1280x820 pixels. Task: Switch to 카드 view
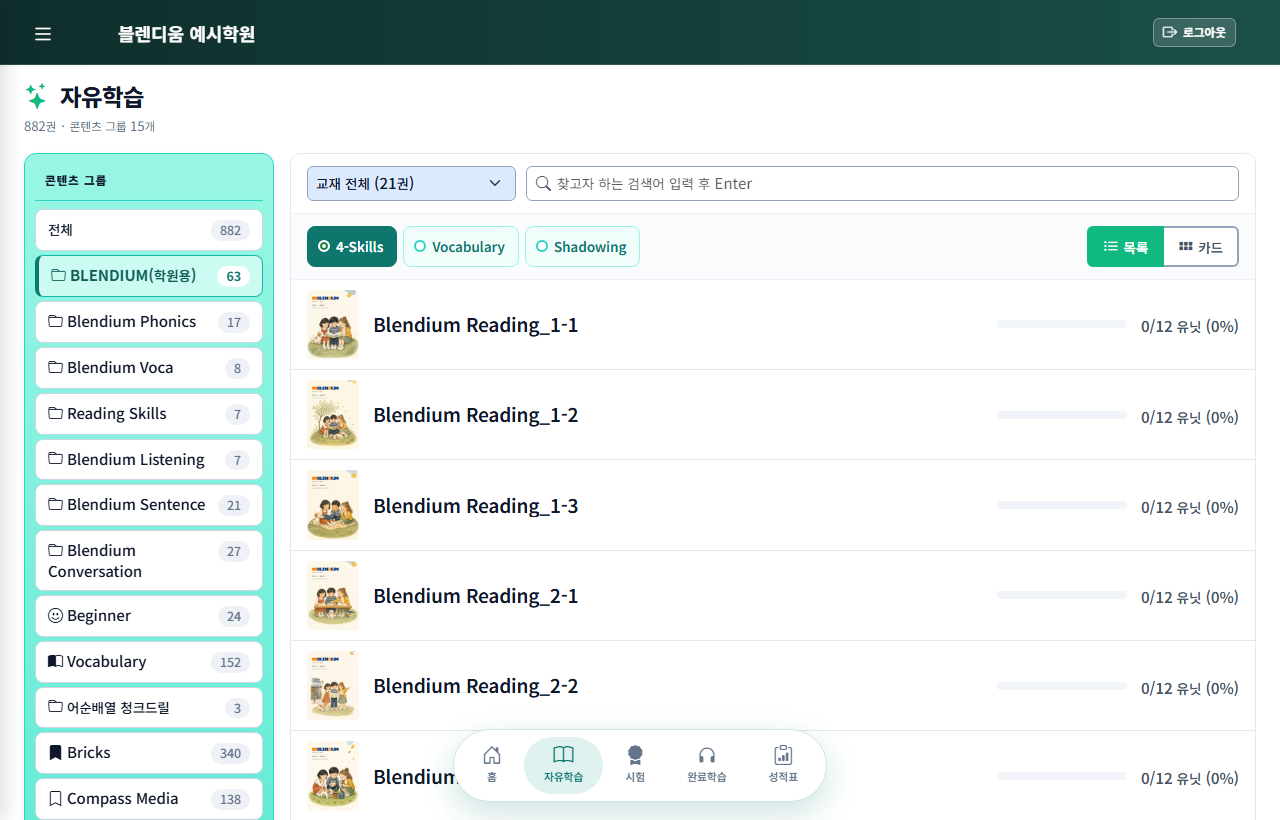point(1201,247)
